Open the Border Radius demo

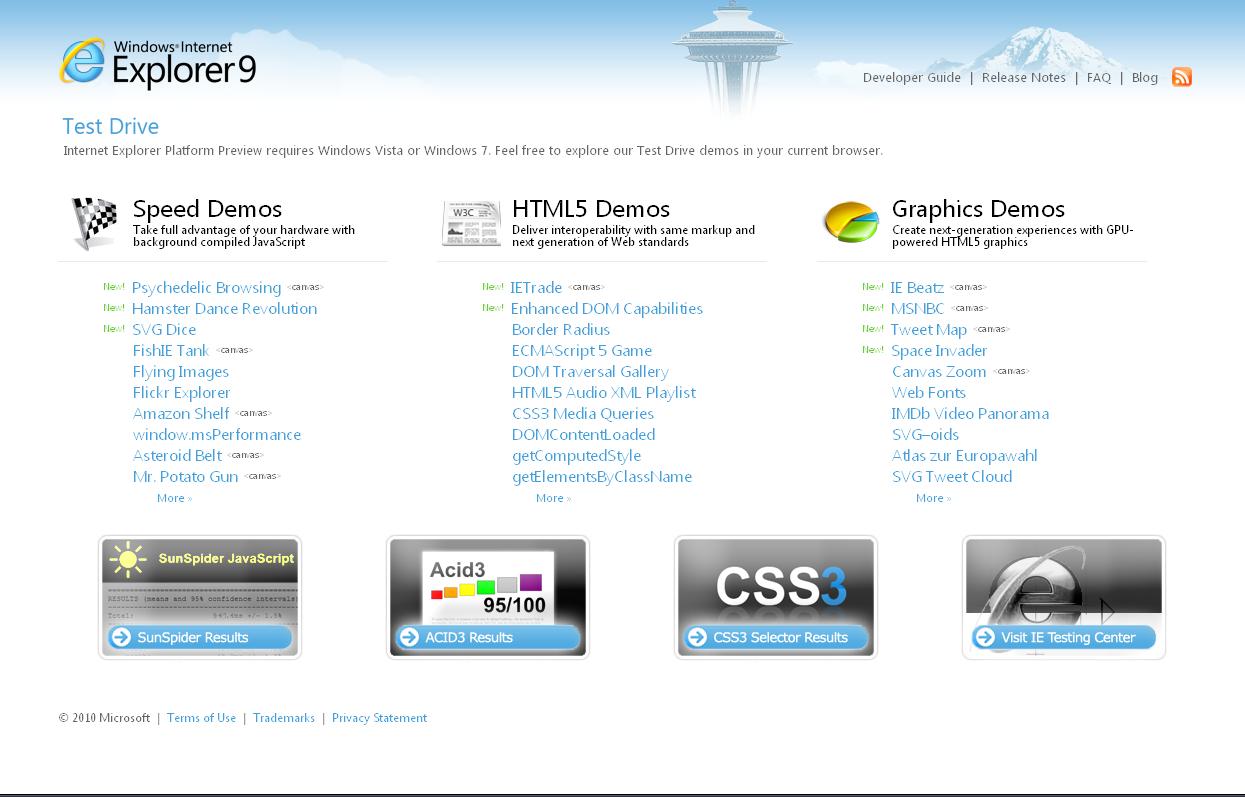pyautogui.click(x=561, y=330)
